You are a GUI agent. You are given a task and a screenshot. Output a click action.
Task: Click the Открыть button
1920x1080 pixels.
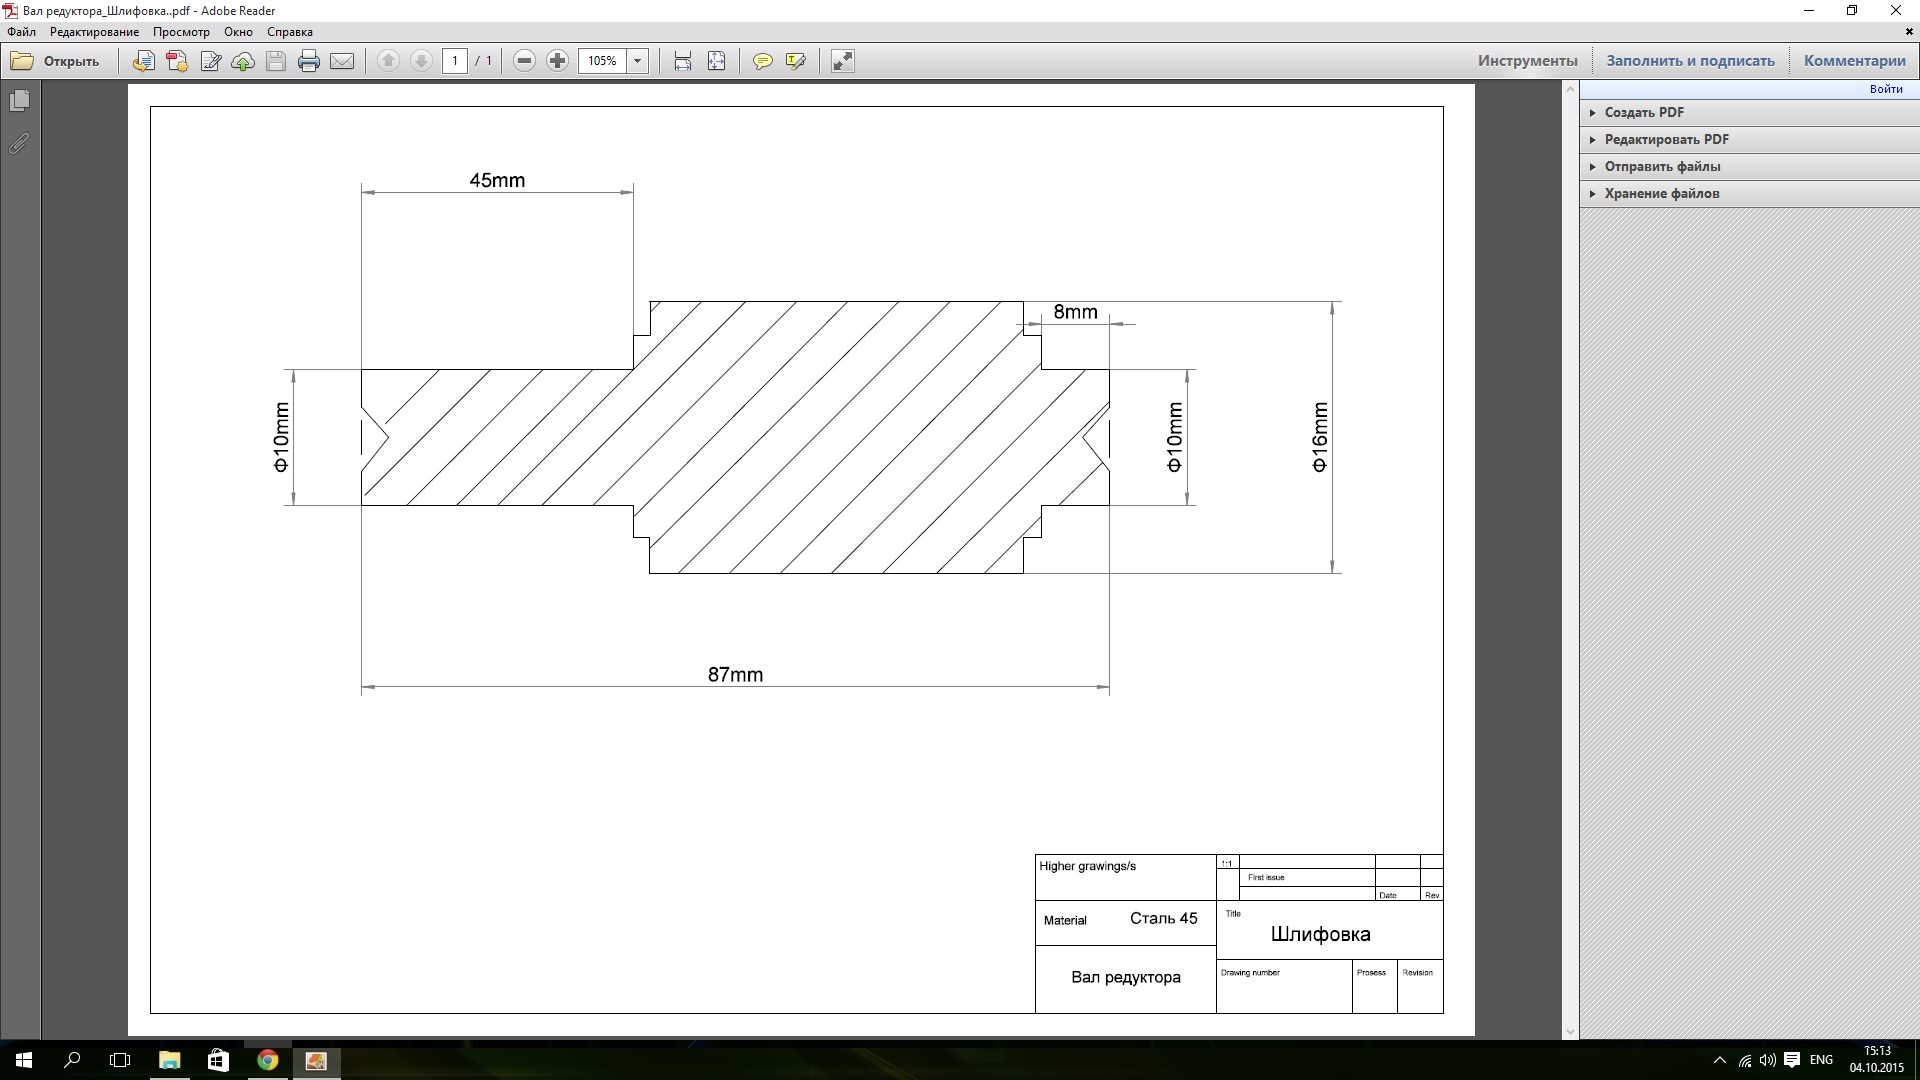(56, 61)
